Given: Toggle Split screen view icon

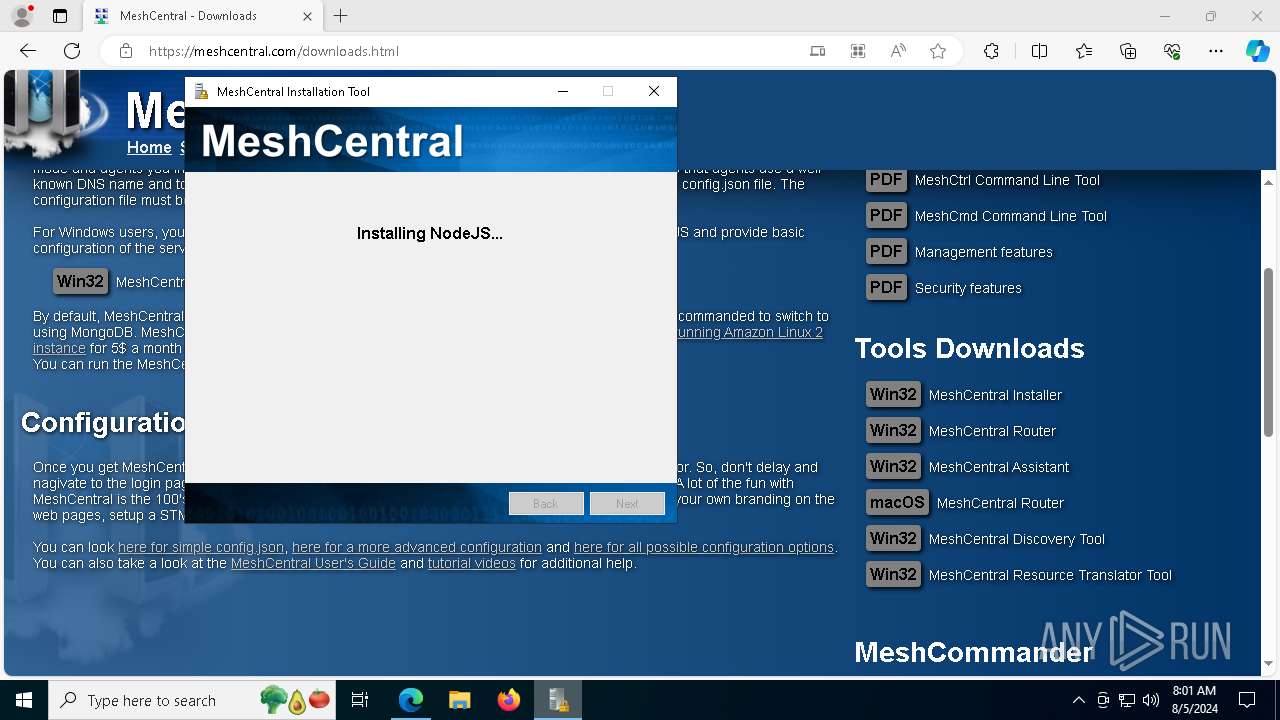Looking at the screenshot, I should (1039, 51).
